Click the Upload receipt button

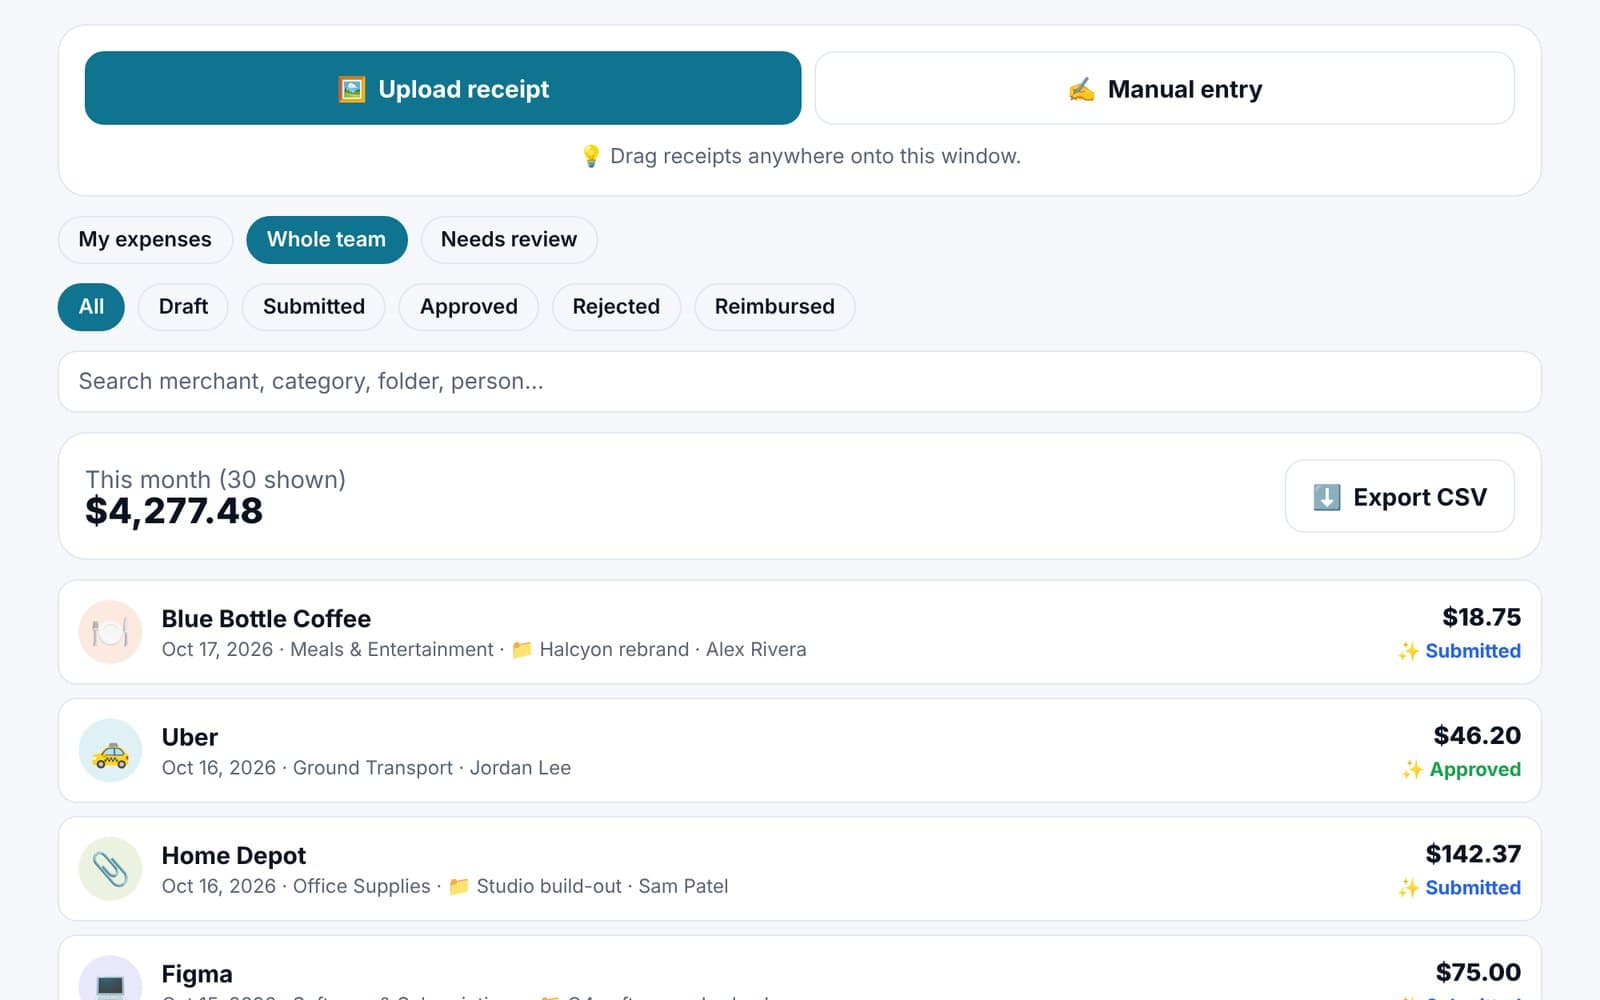[x=443, y=88]
